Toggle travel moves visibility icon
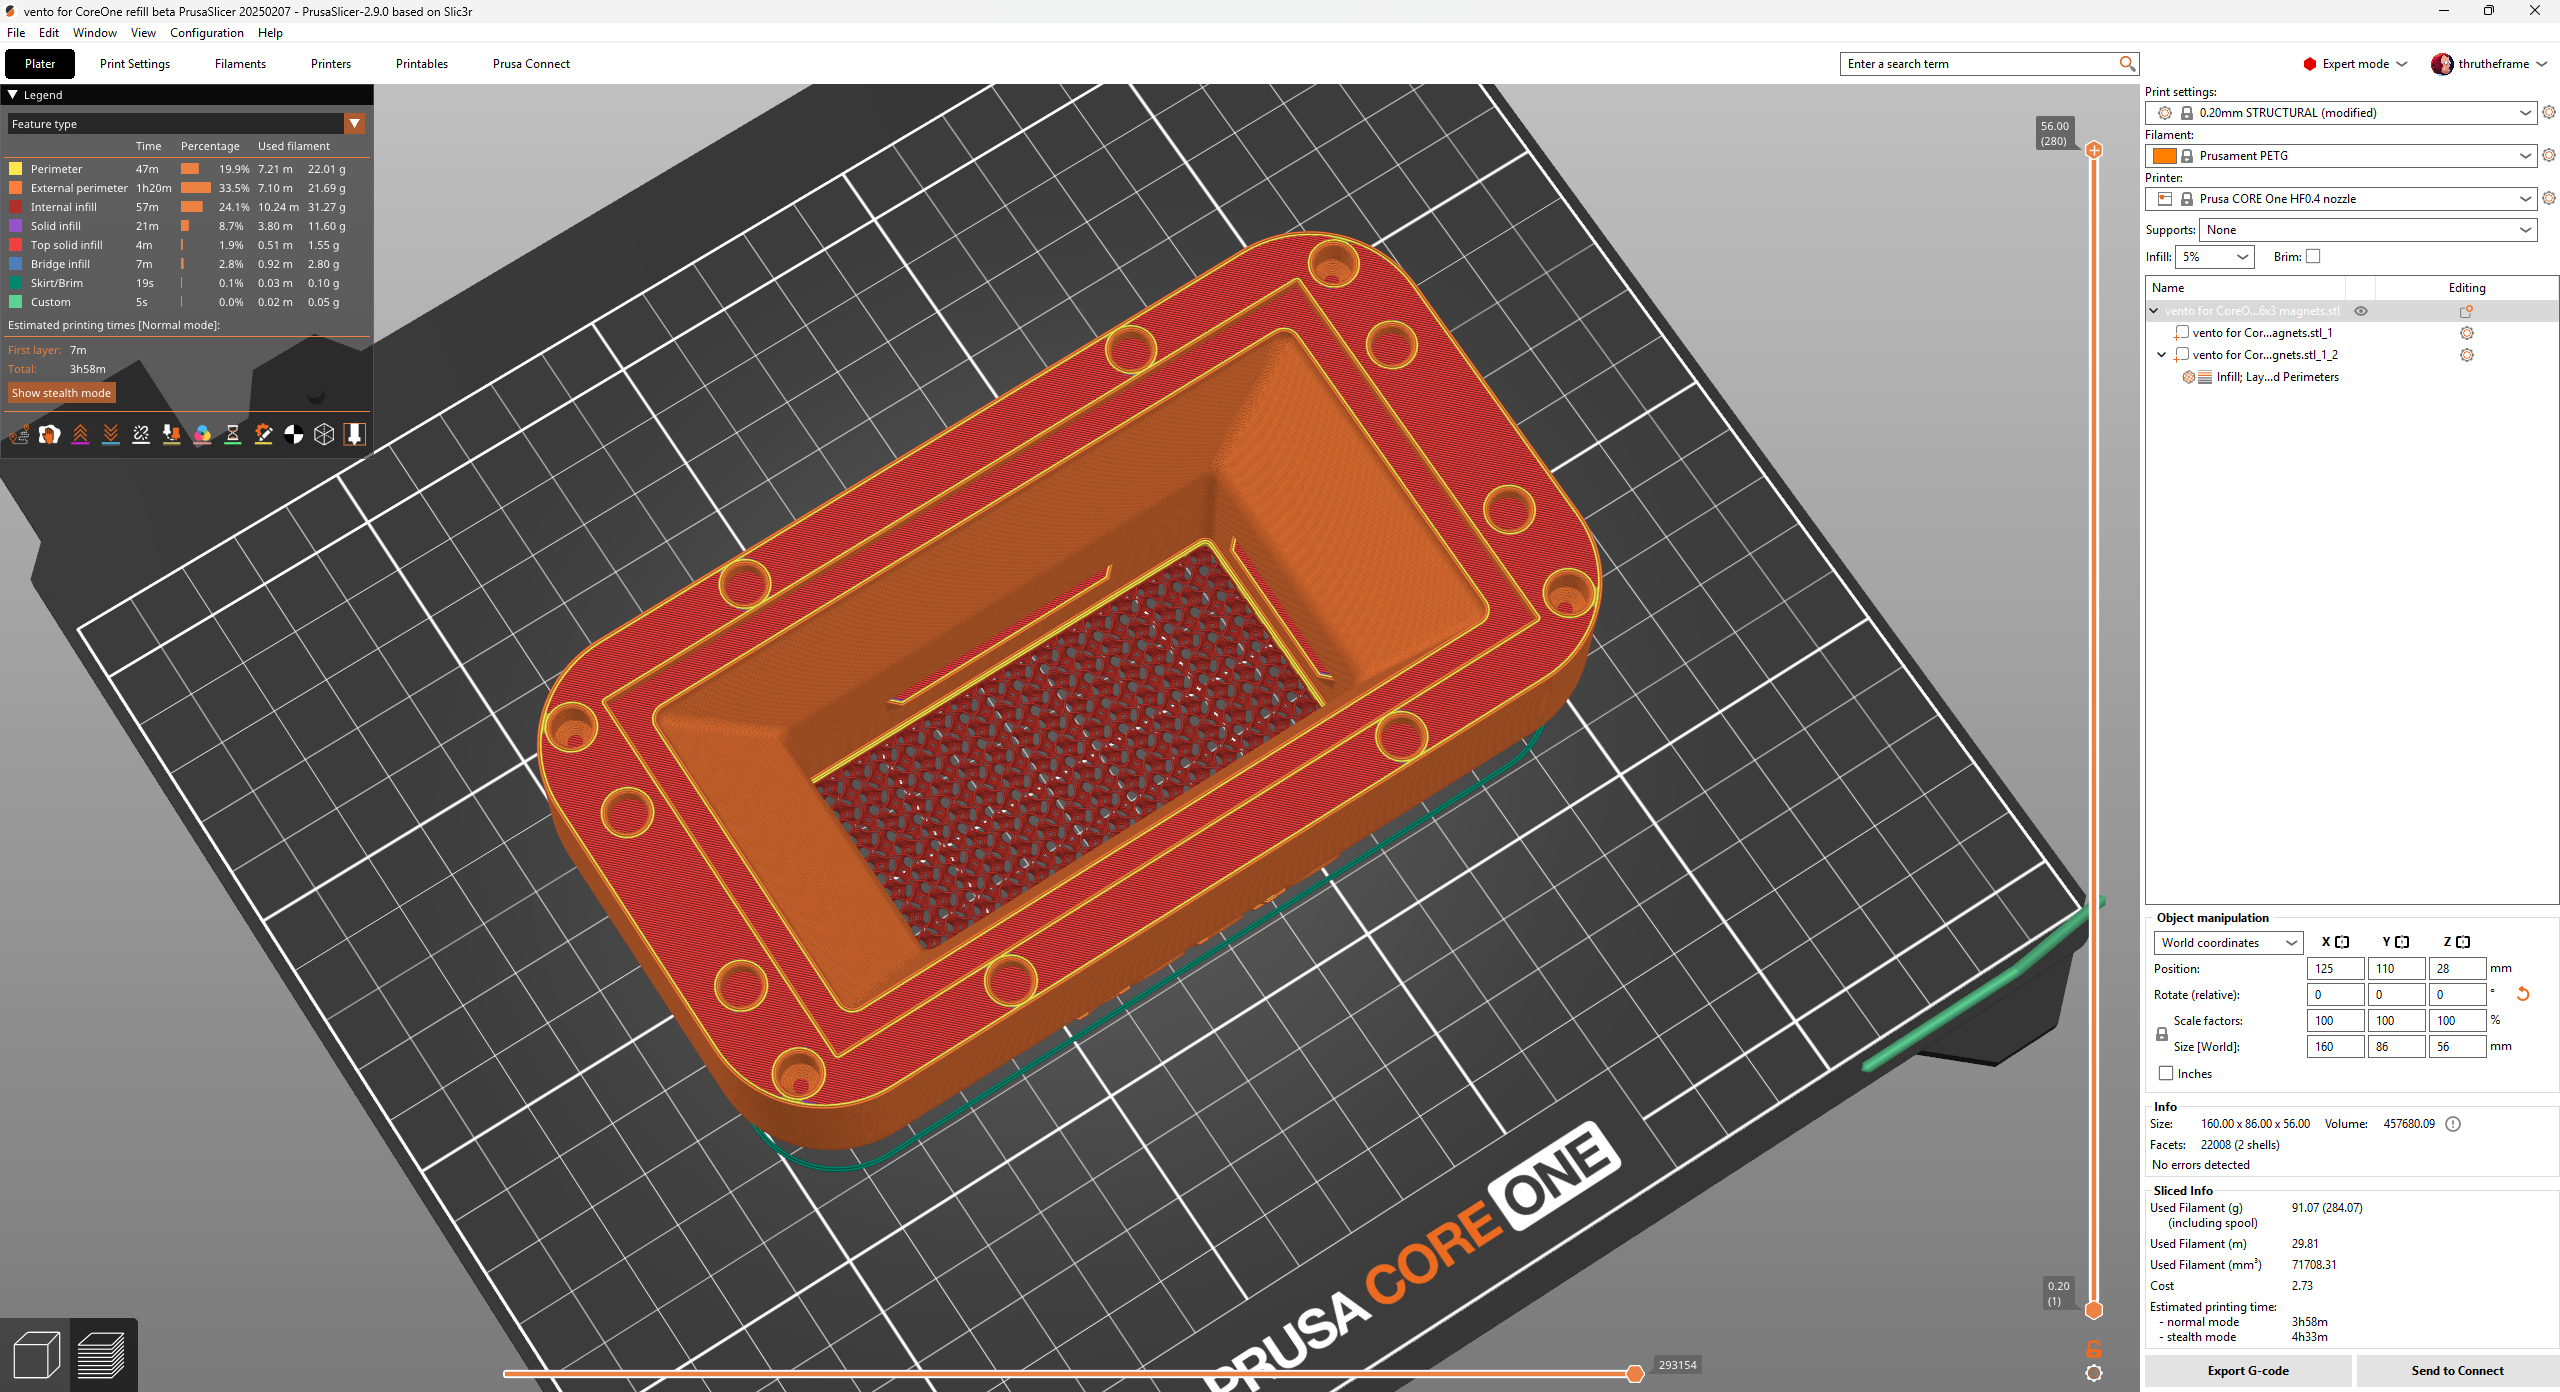Viewport: 2560px width, 1392px height. (x=19, y=434)
